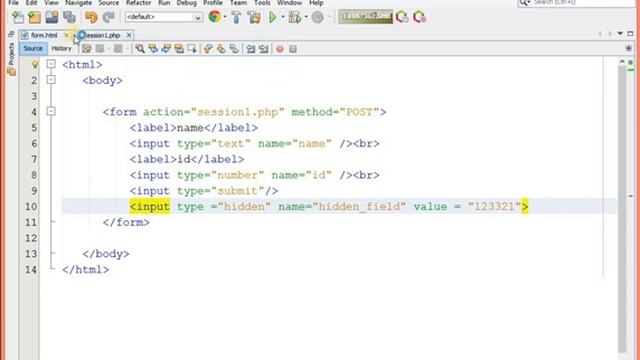Collapse the form tag fold on line 4
Screen dimensions: 640x360
click(x=51, y=111)
